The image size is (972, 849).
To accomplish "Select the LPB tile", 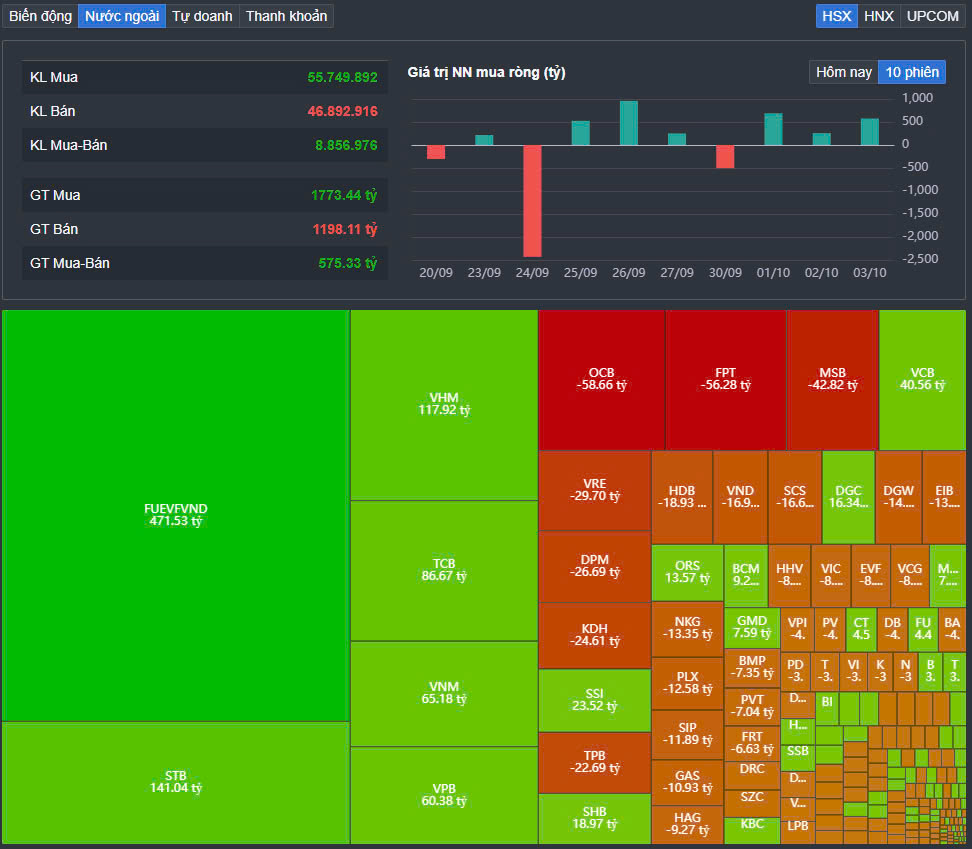I will [x=797, y=830].
